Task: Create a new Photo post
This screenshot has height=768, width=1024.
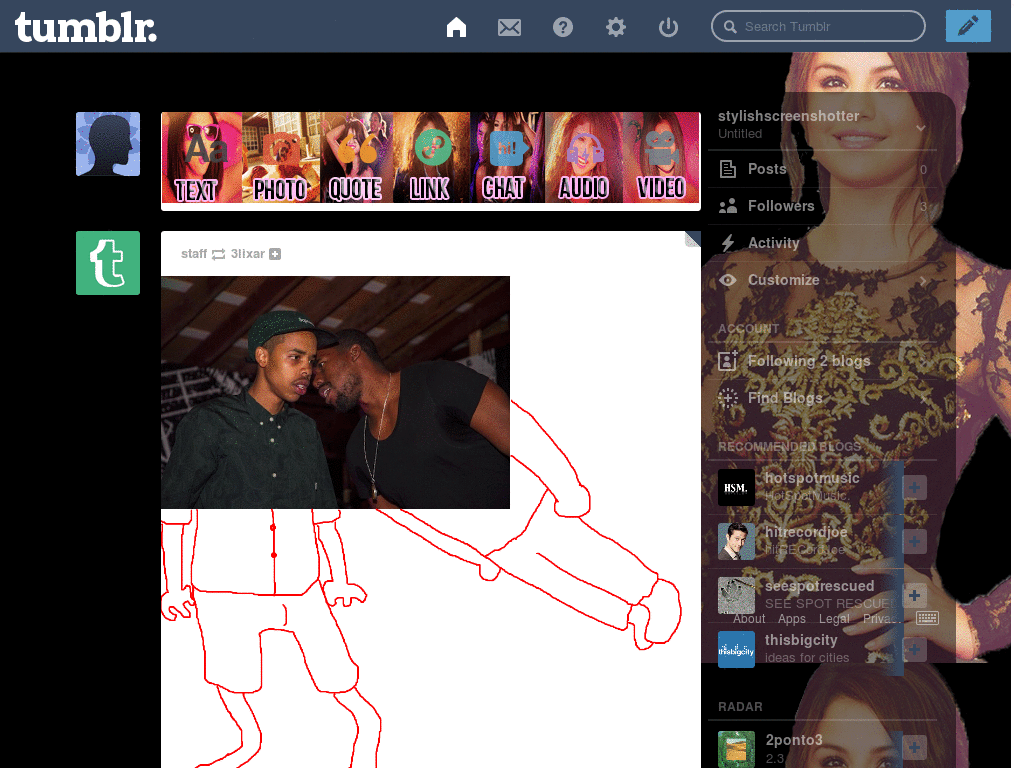Action: click(281, 158)
